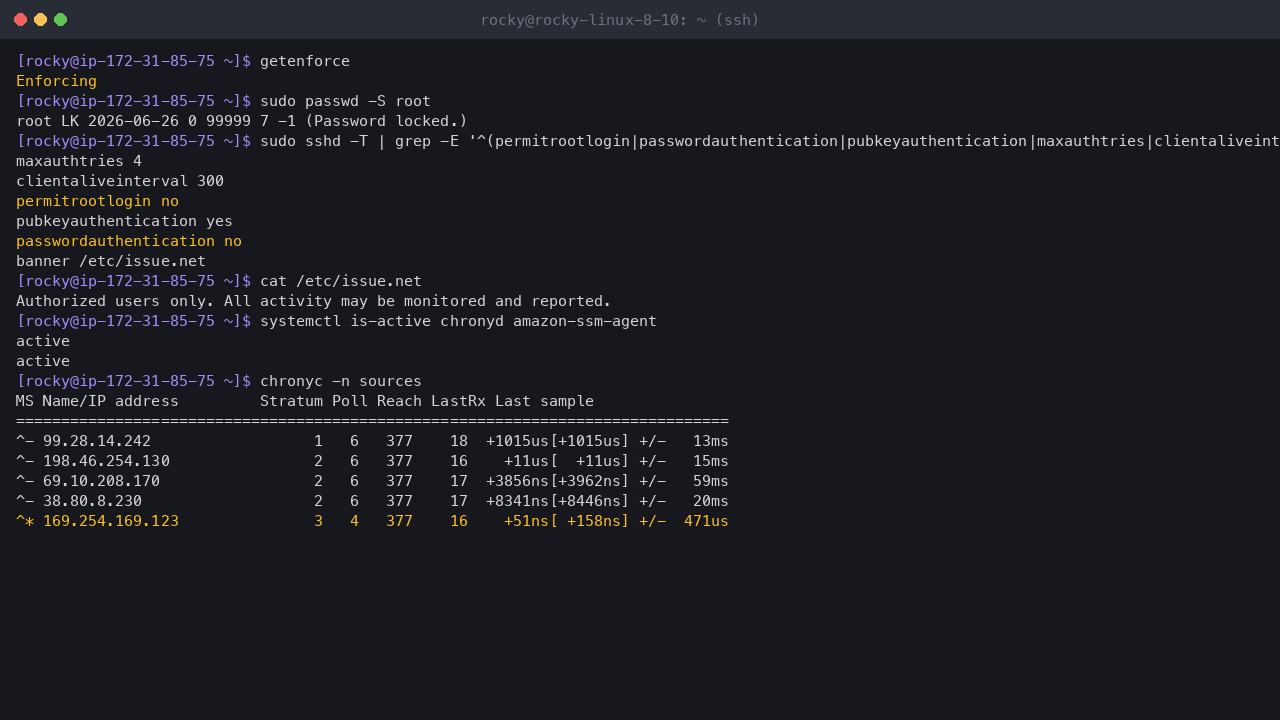Viewport: 1280px width, 720px height.
Task: Click the sudo passwd -S root command
Action: click(345, 101)
